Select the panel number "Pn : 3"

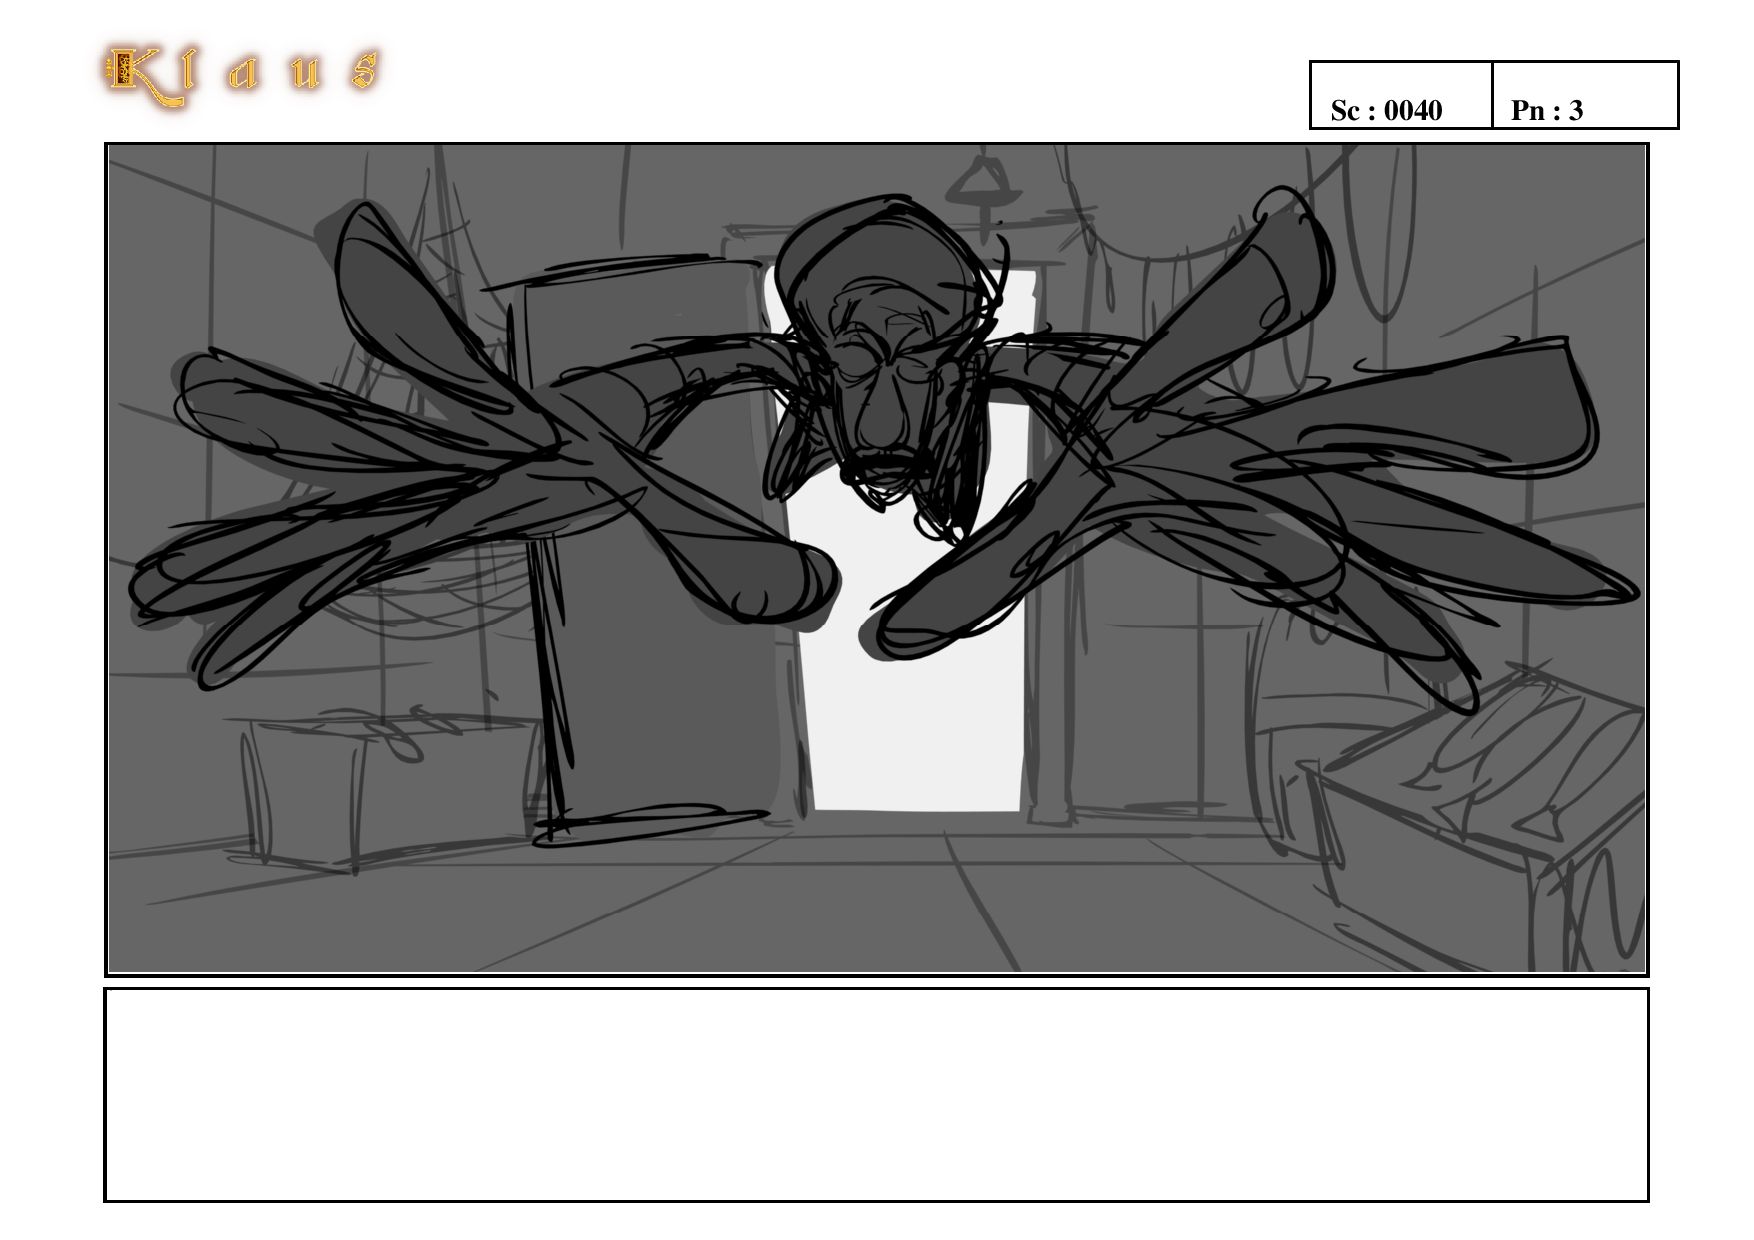point(1547,111)
